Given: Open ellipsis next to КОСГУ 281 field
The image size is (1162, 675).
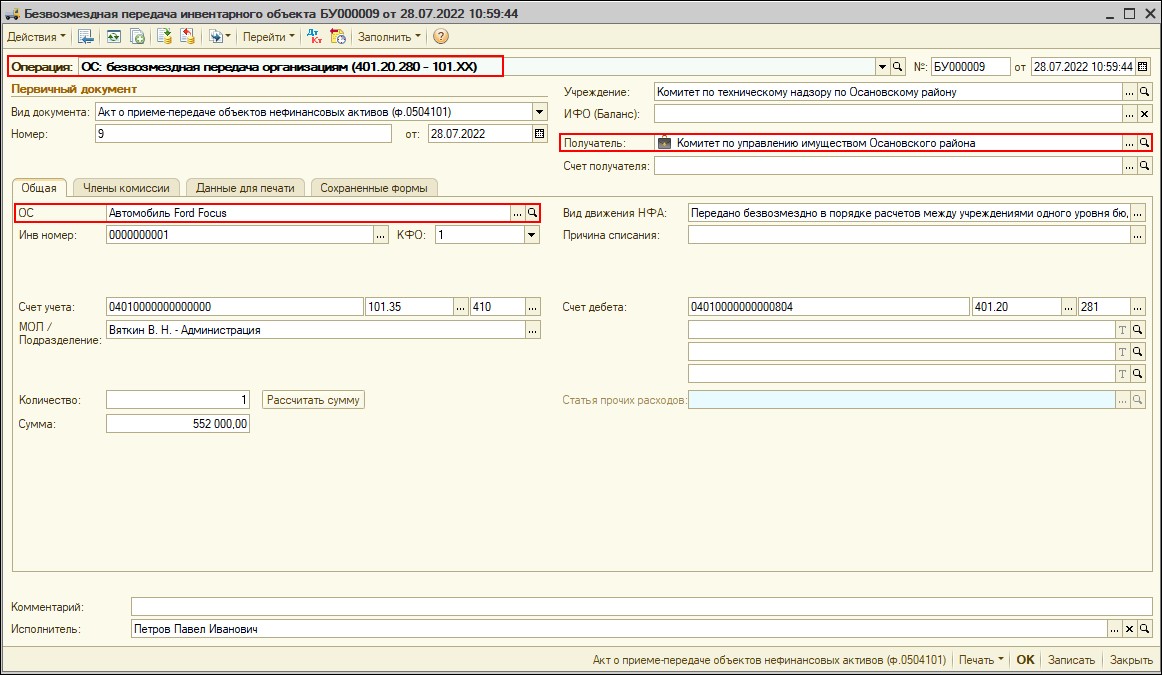Looking at the screenshot, I should point(1138,307).
